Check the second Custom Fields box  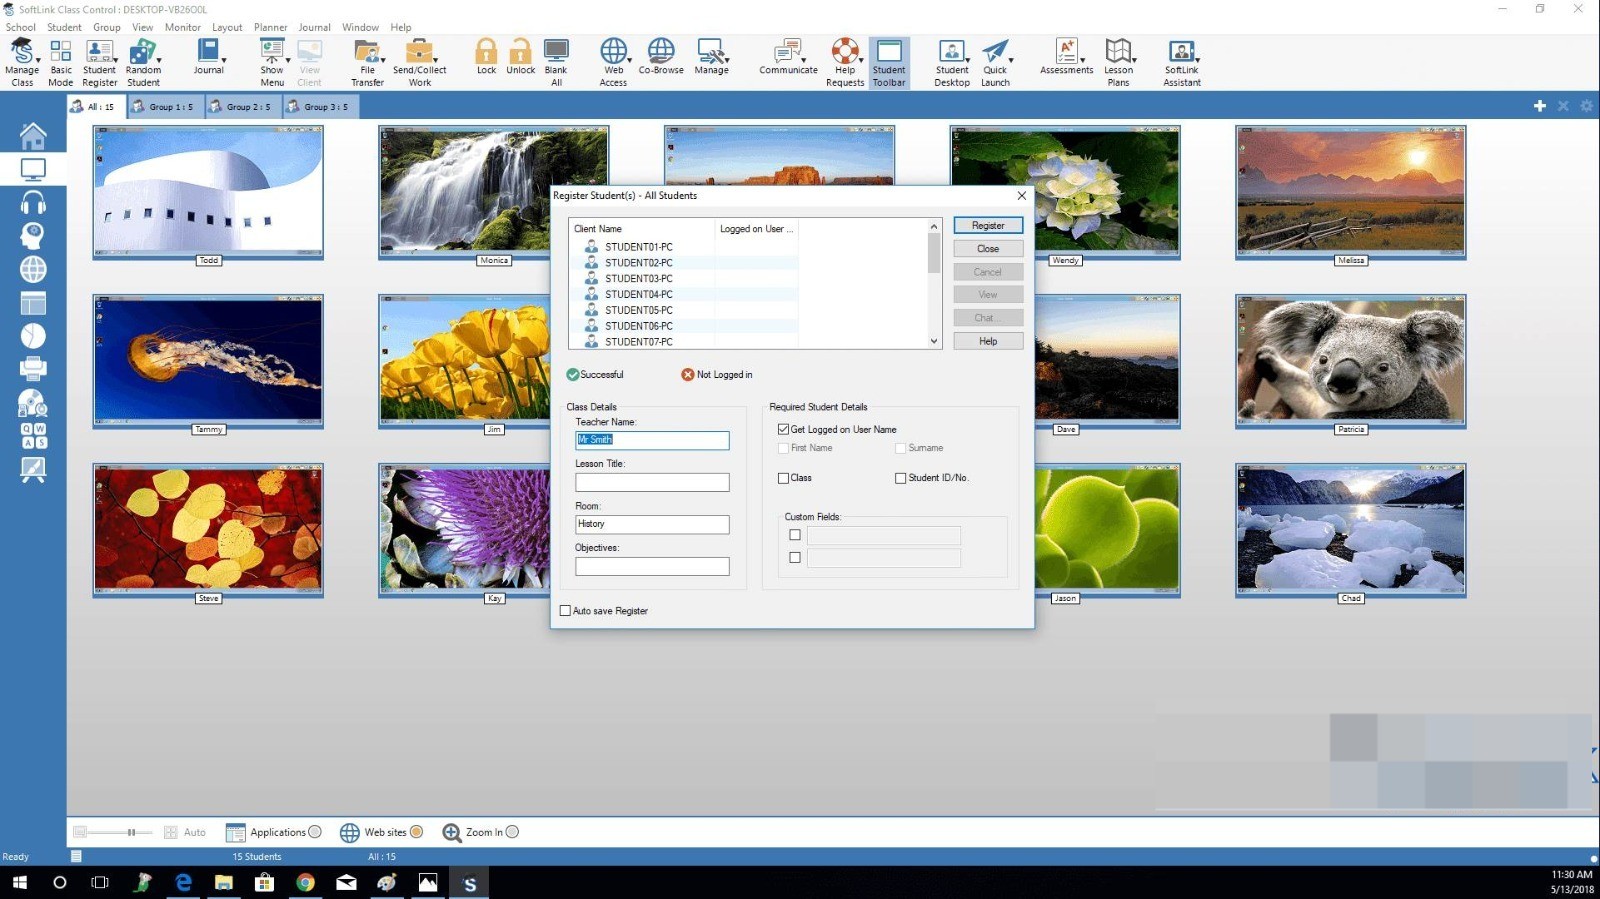tap(795, 558)
